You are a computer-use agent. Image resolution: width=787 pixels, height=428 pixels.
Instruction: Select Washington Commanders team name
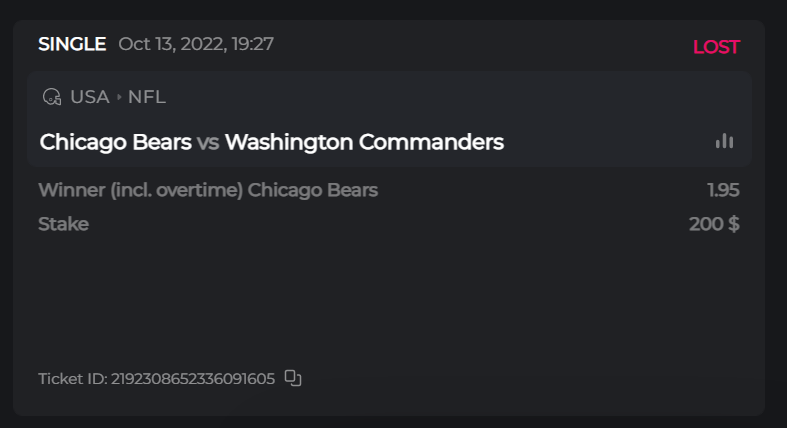(x=364, y=142)
